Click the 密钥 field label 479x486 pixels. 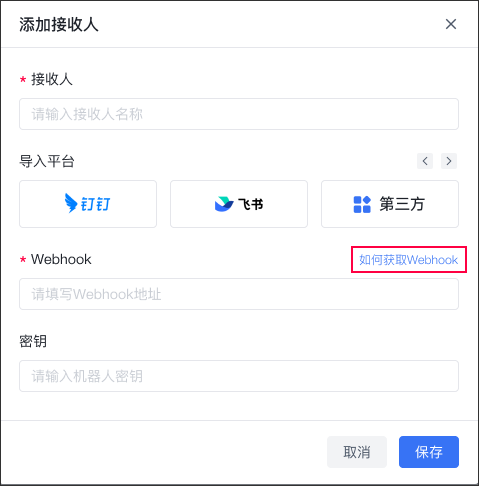coord(33,341)
